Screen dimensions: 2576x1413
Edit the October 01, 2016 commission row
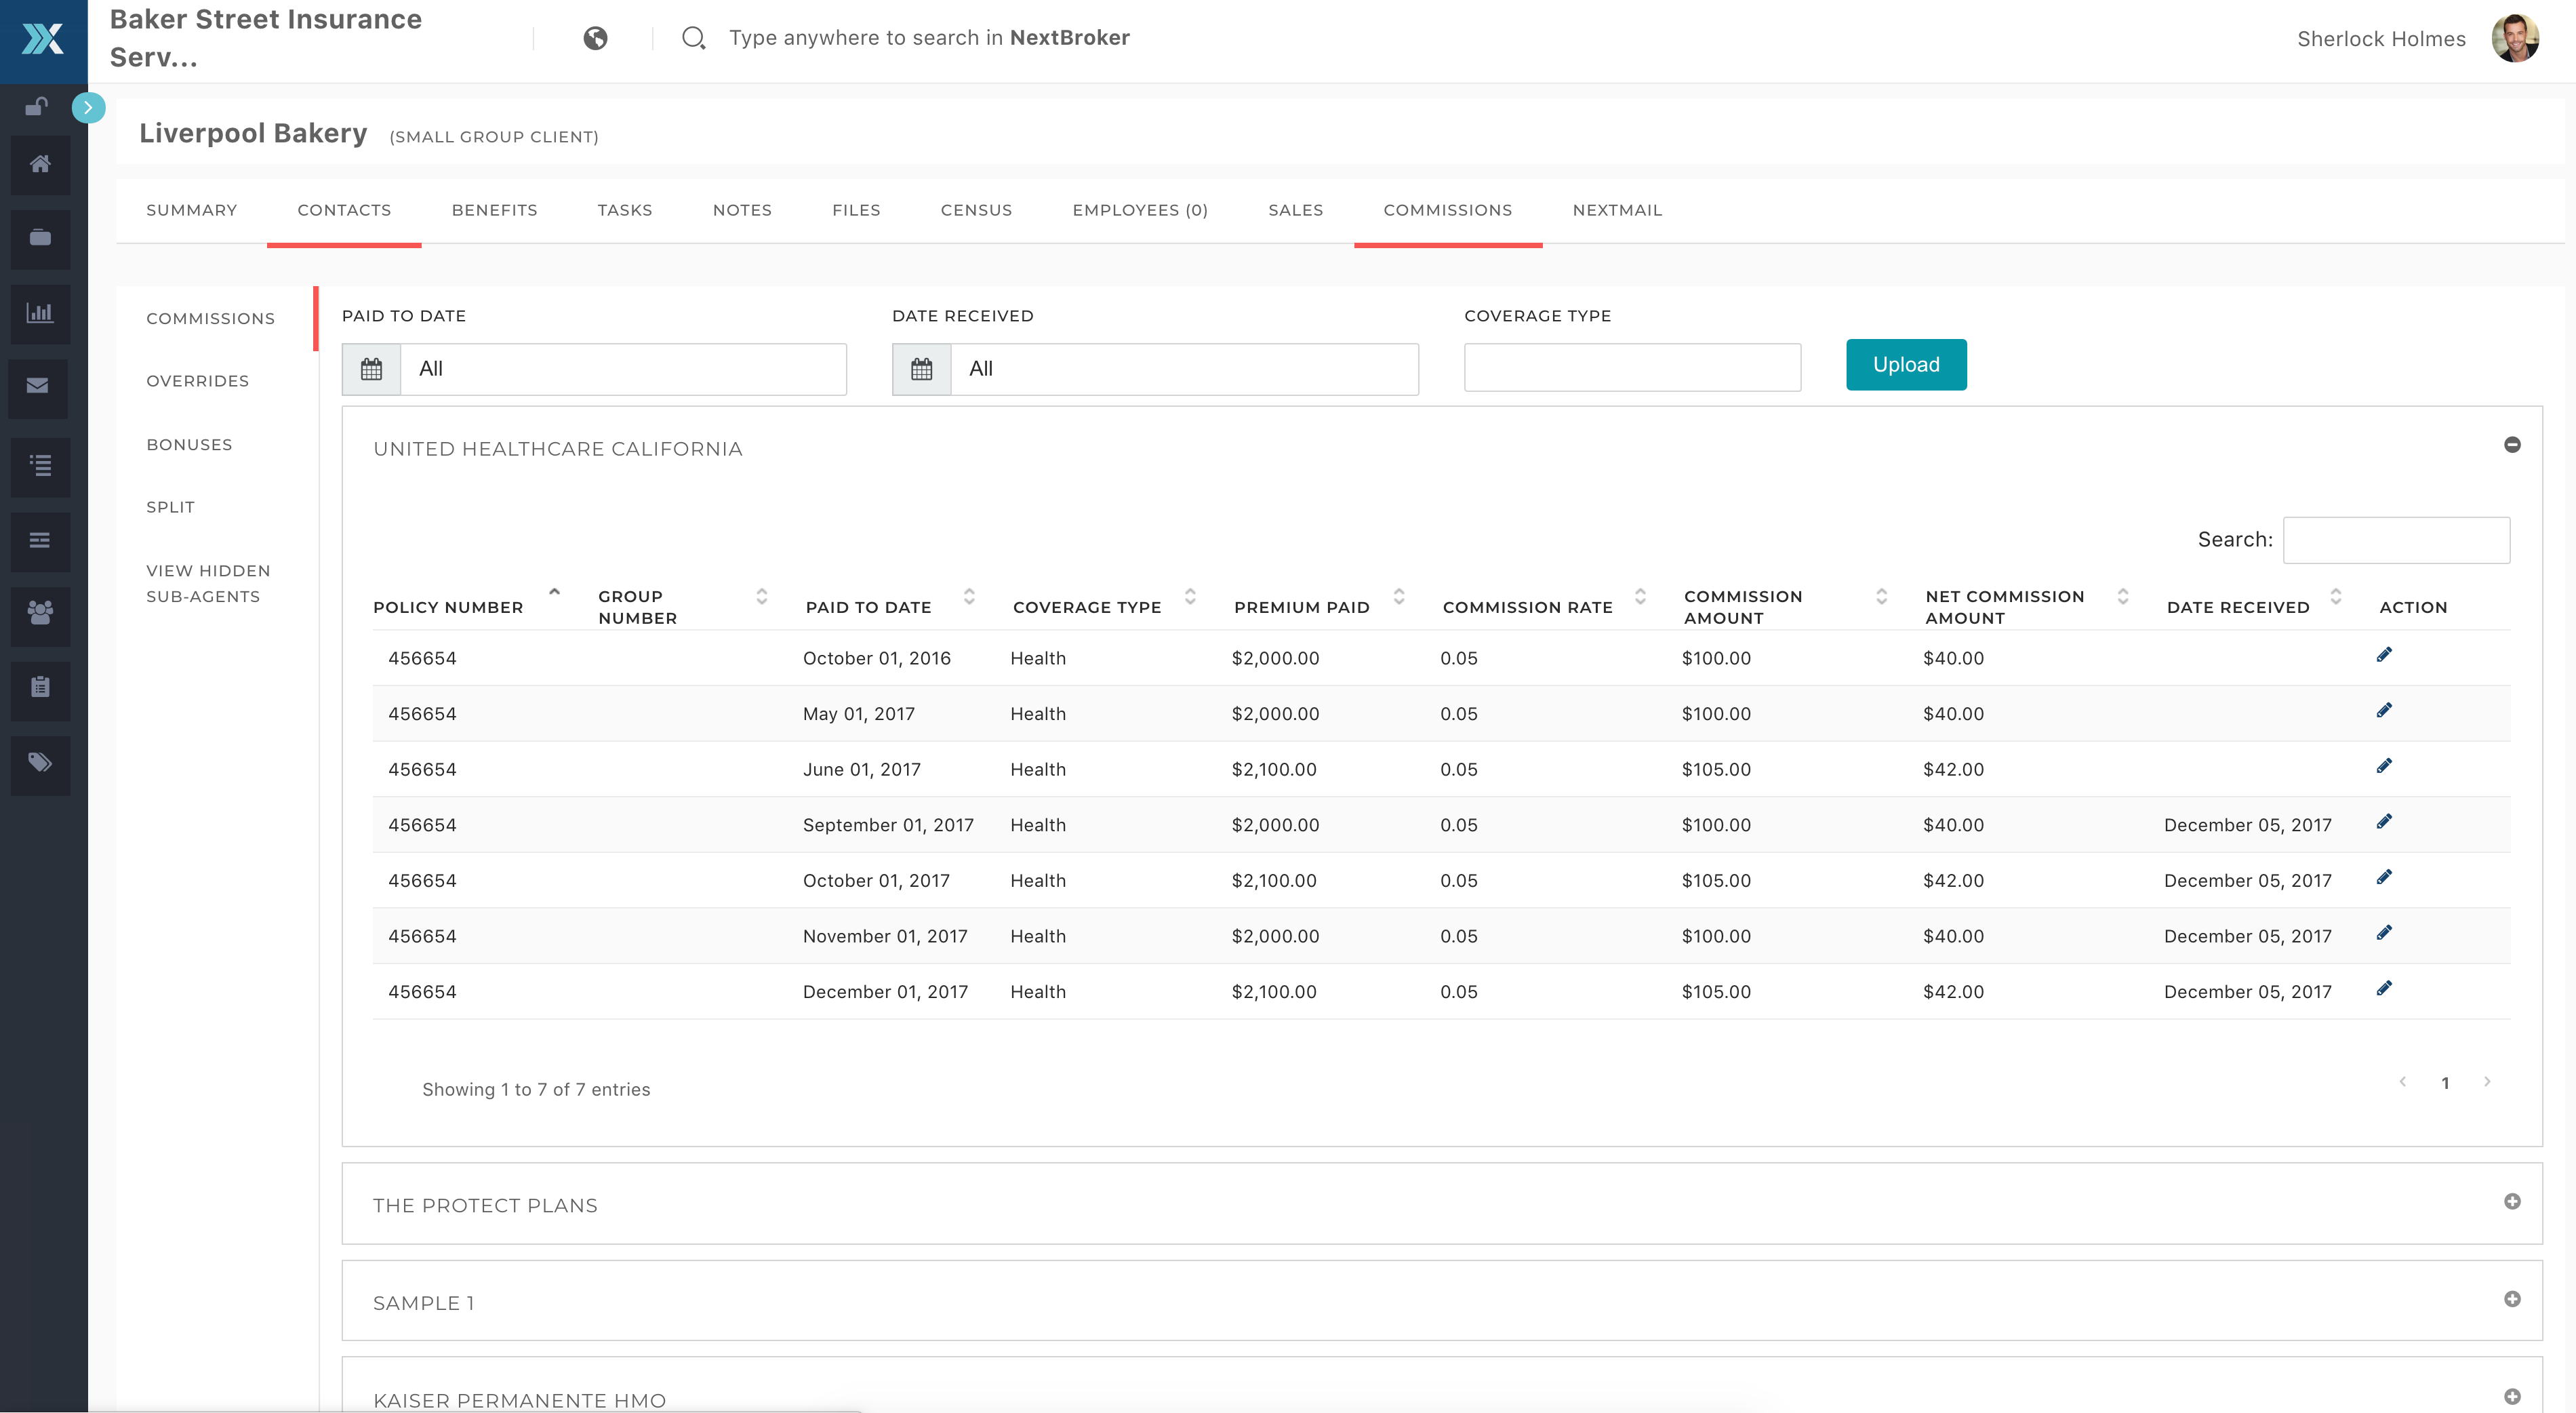coord(2384,655)
